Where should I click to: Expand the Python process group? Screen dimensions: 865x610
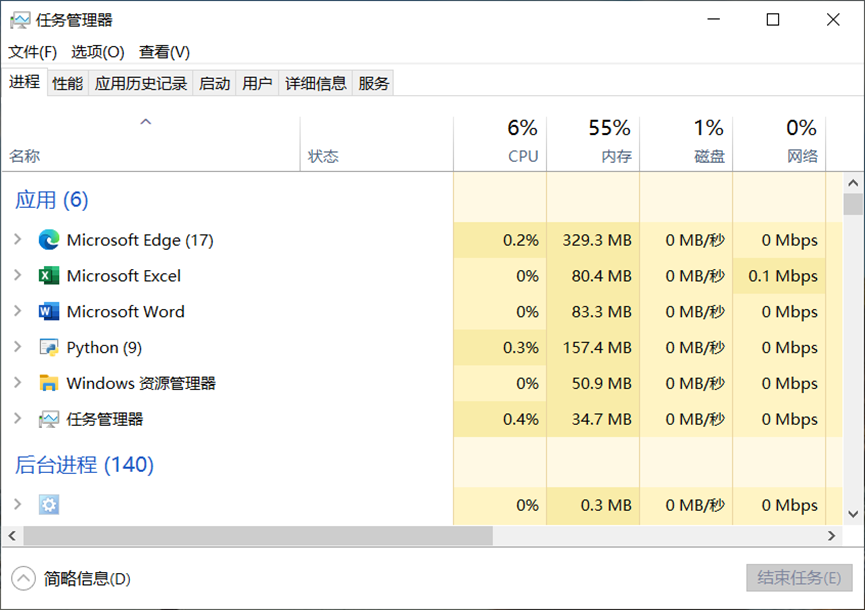coord(17,347)
